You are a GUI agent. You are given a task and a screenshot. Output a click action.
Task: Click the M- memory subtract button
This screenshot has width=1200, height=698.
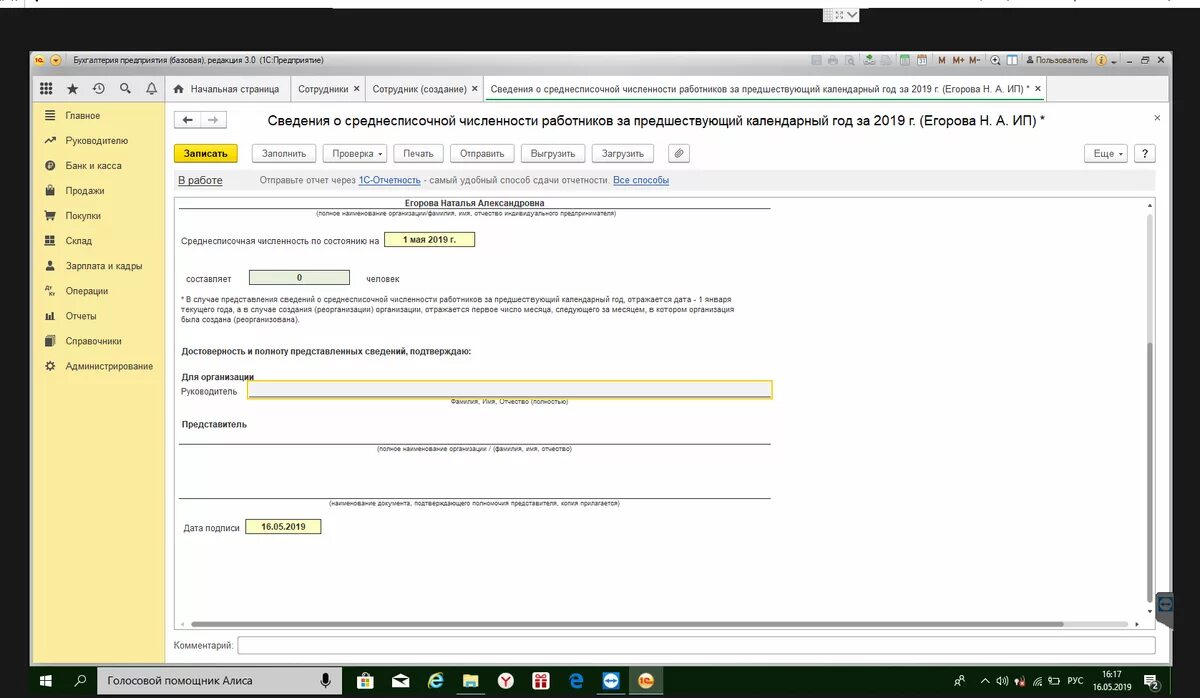[974, 60]
